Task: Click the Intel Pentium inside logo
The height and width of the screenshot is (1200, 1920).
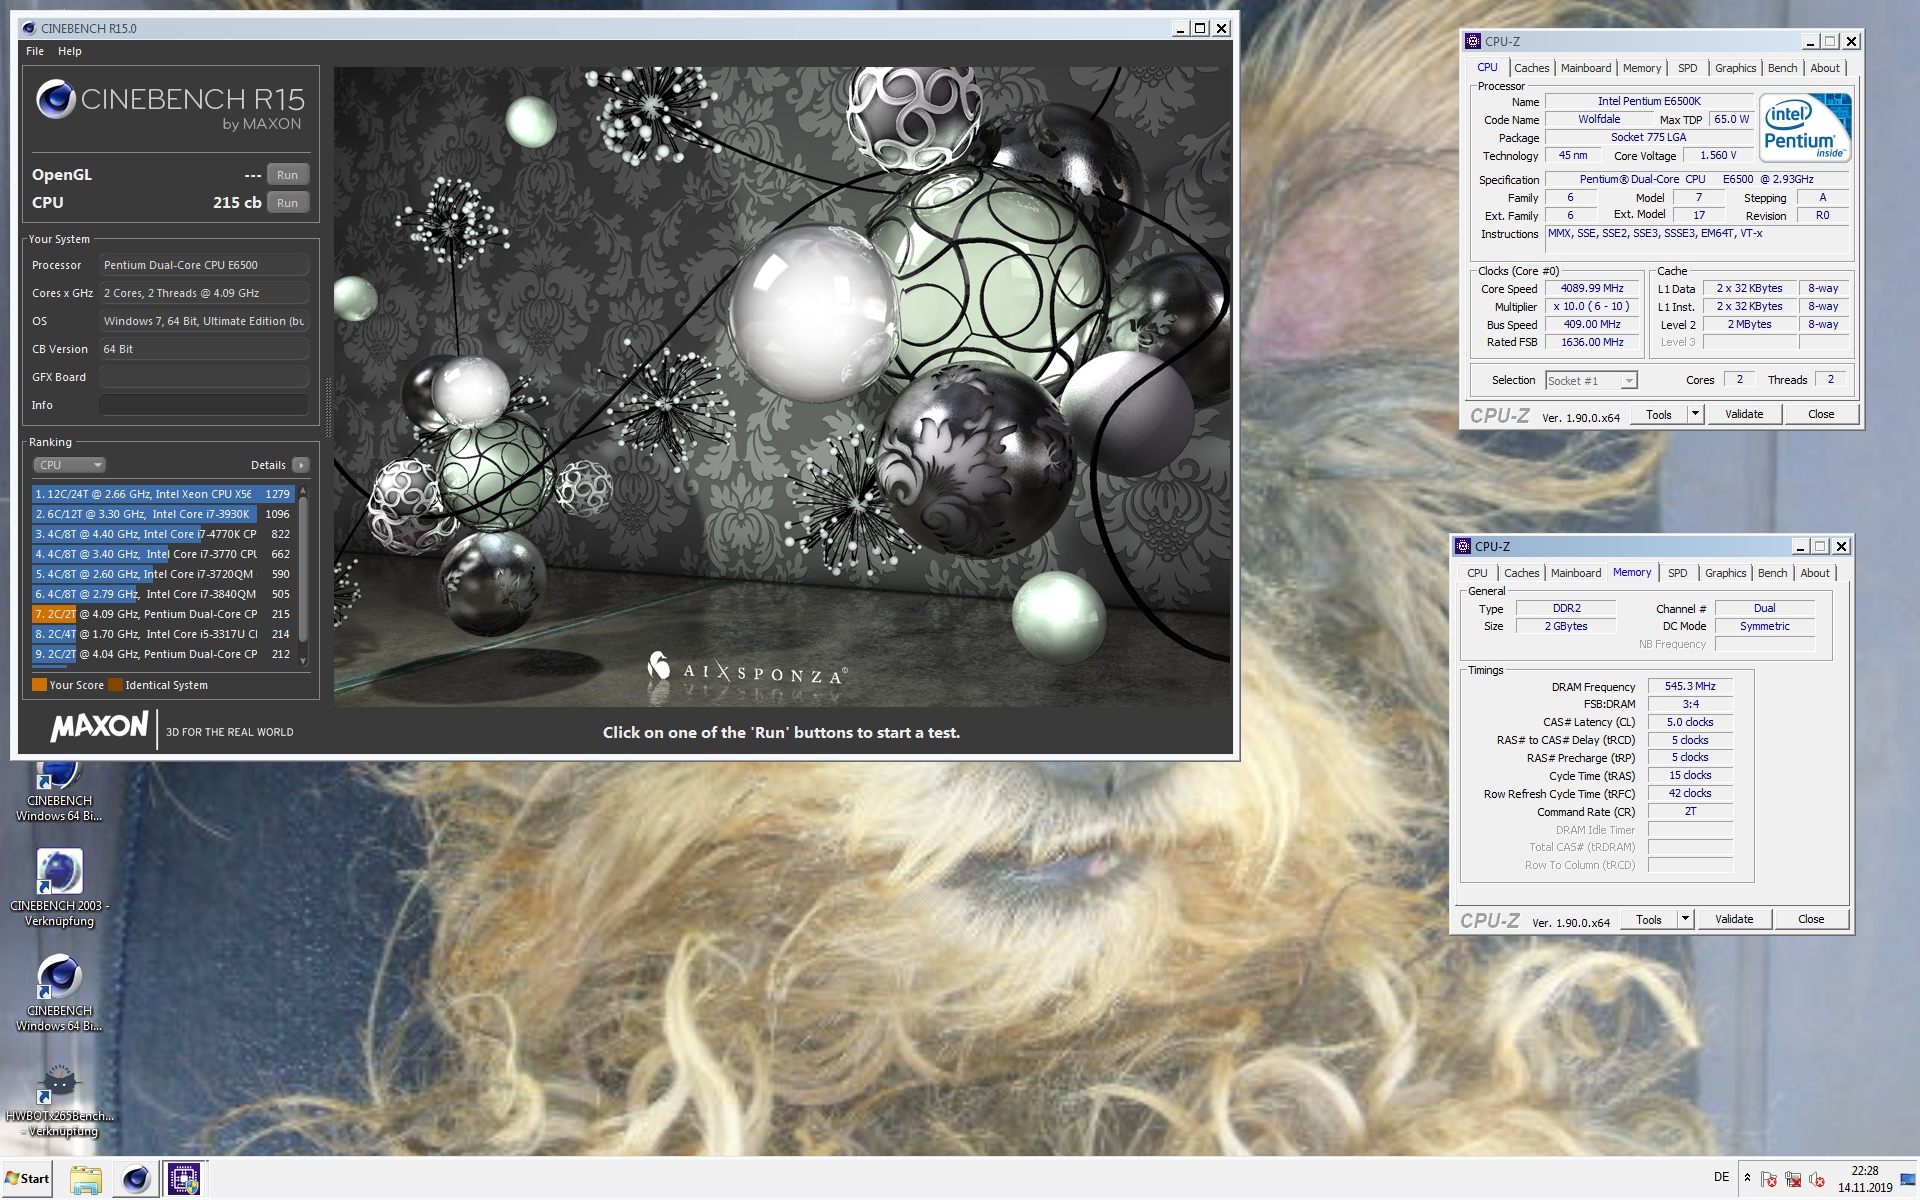Action: tap(1805, 128)
